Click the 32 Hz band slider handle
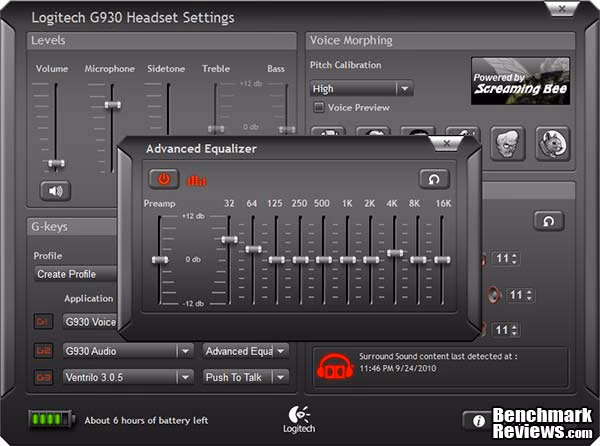This screenshot has width=600, height=446. point(230,239)
